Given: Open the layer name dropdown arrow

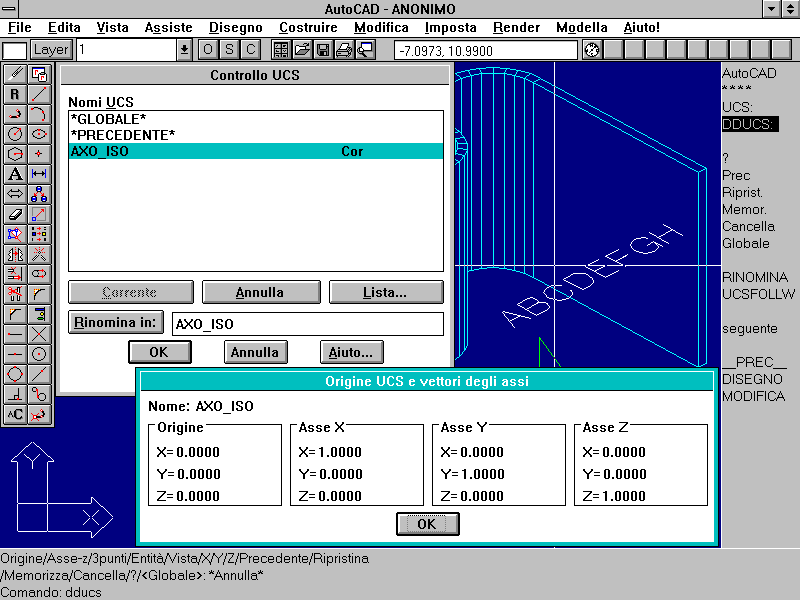Looking at the screenshot, I should (x=184, y=50).
